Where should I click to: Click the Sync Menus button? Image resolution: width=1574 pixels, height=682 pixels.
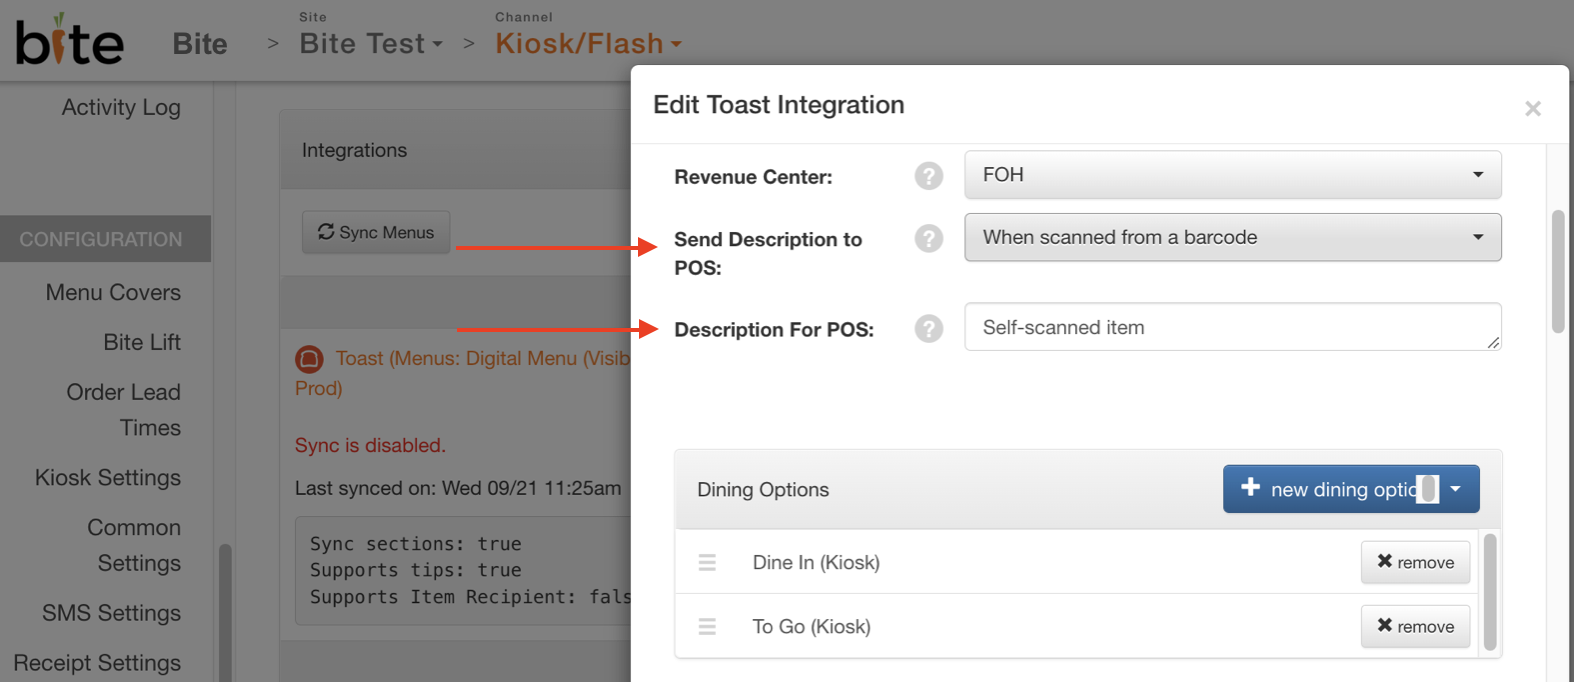(x=376, y=232)
